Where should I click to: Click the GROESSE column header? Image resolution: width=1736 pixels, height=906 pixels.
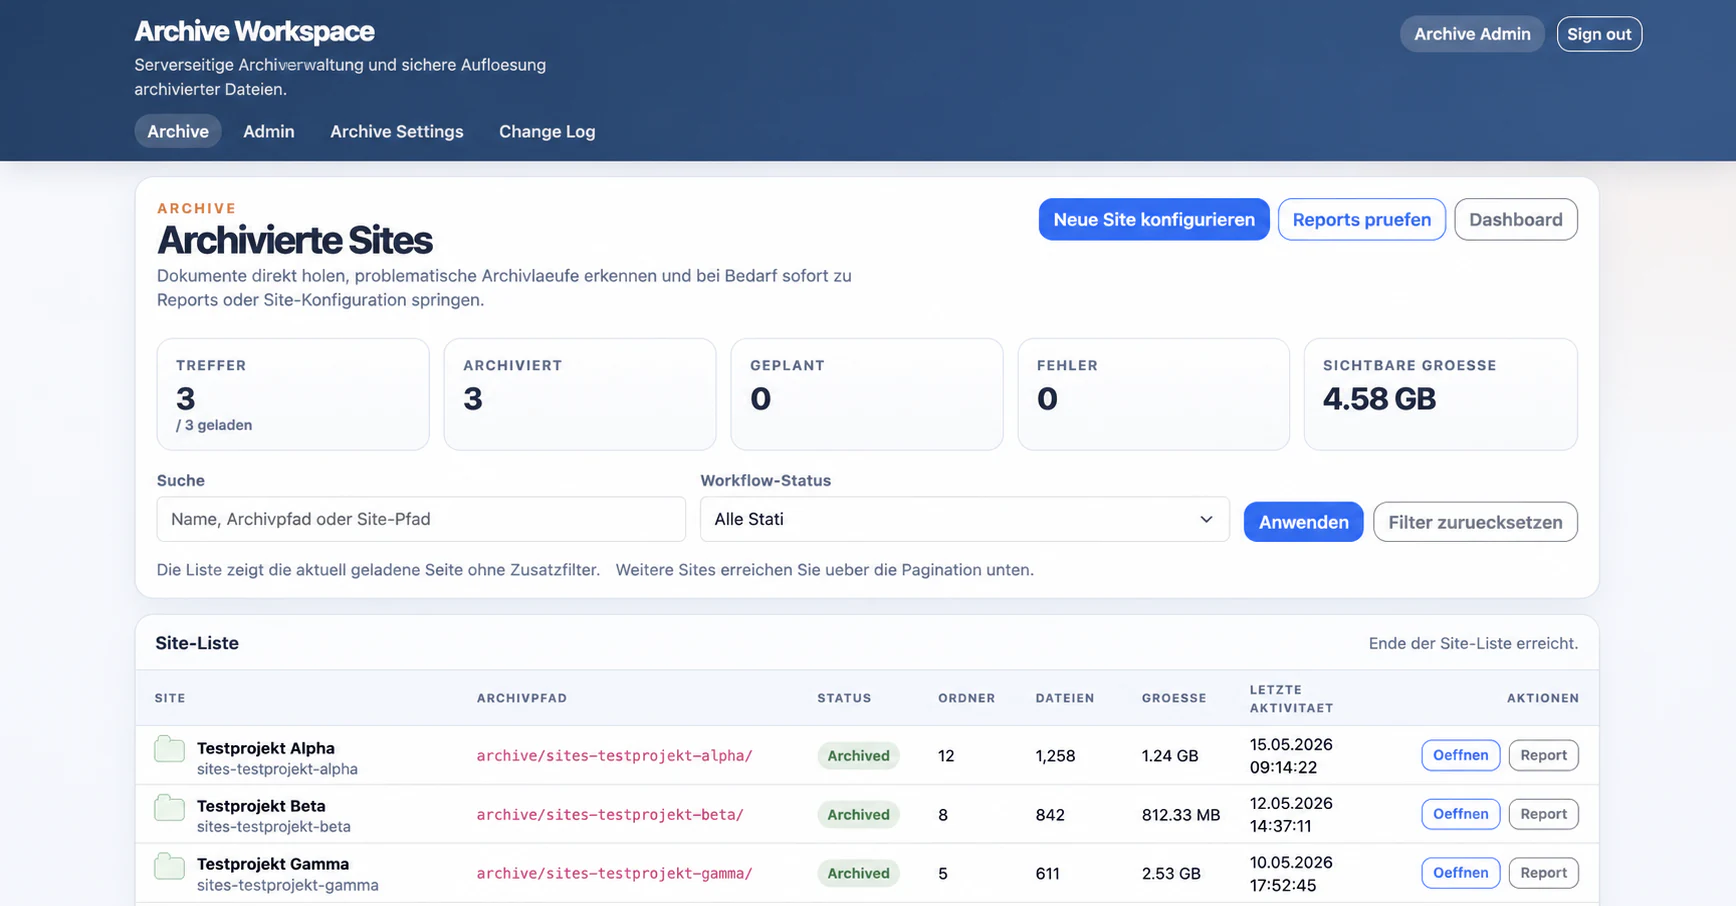pos(1174,698)
